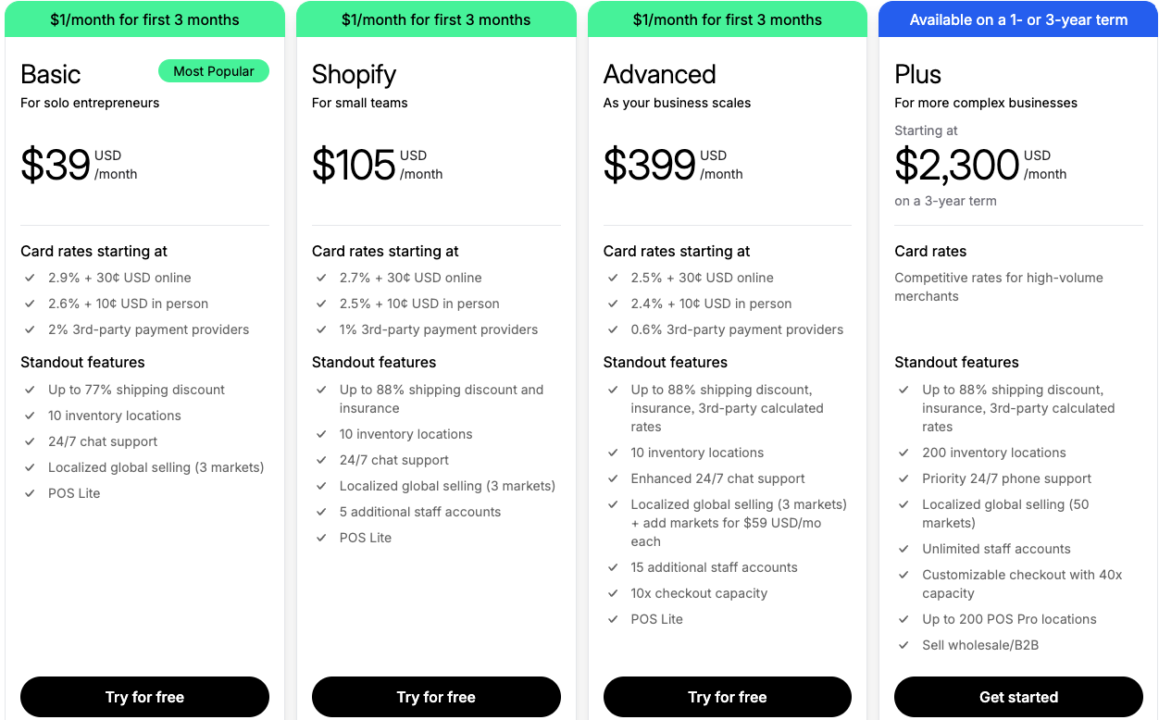
Task: Click "Try for free" under the Shopify plan
Action: (436, 697)
